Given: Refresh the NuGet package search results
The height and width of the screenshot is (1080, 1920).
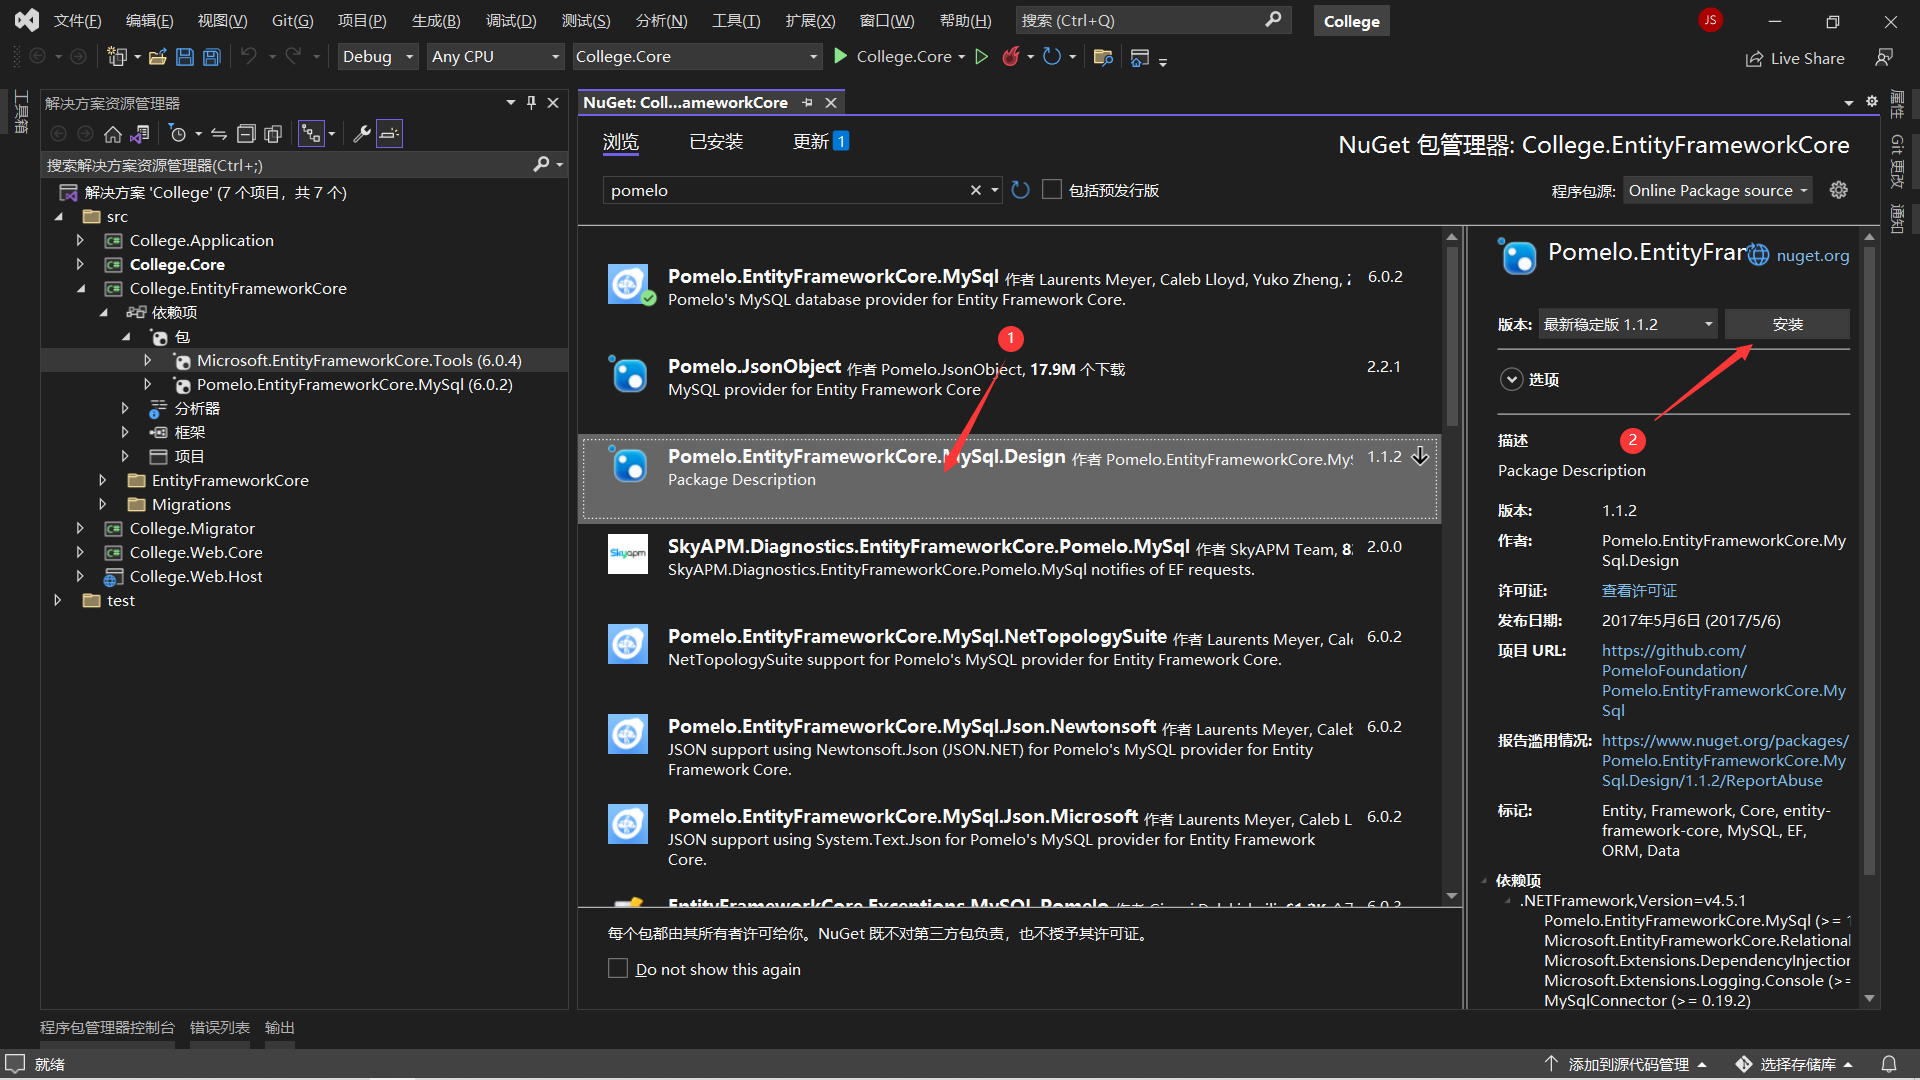Looking at the screenshot, I should coord(1020,190).
